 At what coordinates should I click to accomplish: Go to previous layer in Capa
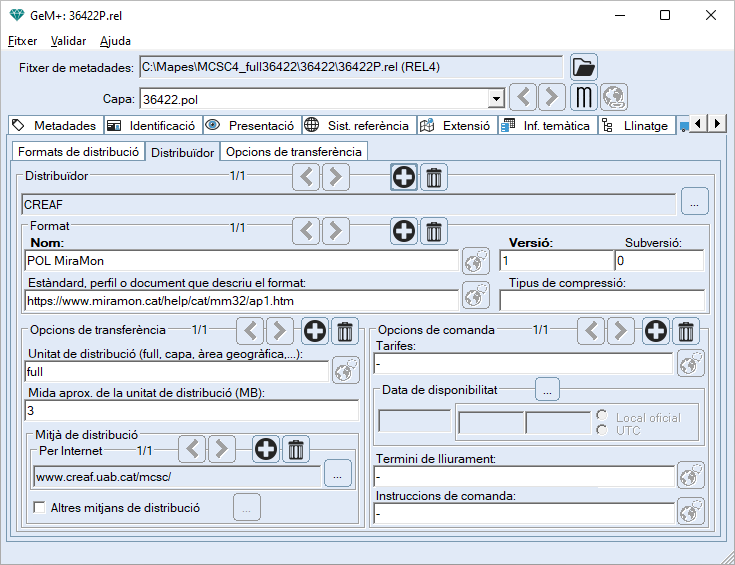(523, 97)
